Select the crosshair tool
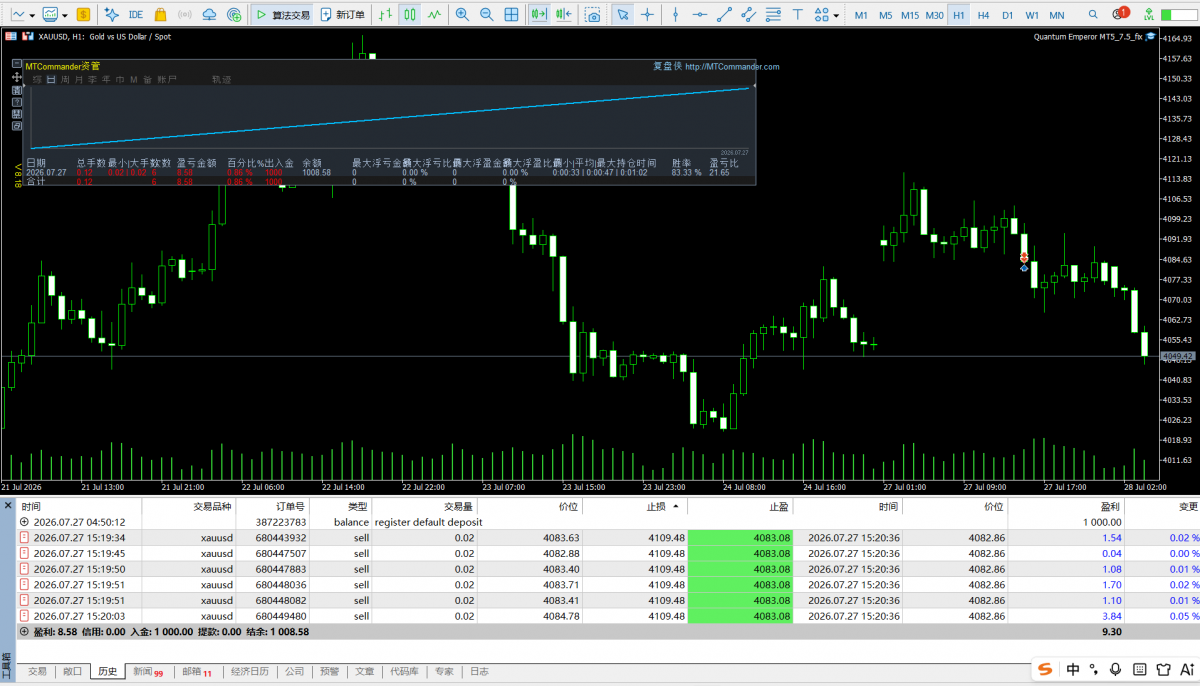 click(x=647, y=15)
